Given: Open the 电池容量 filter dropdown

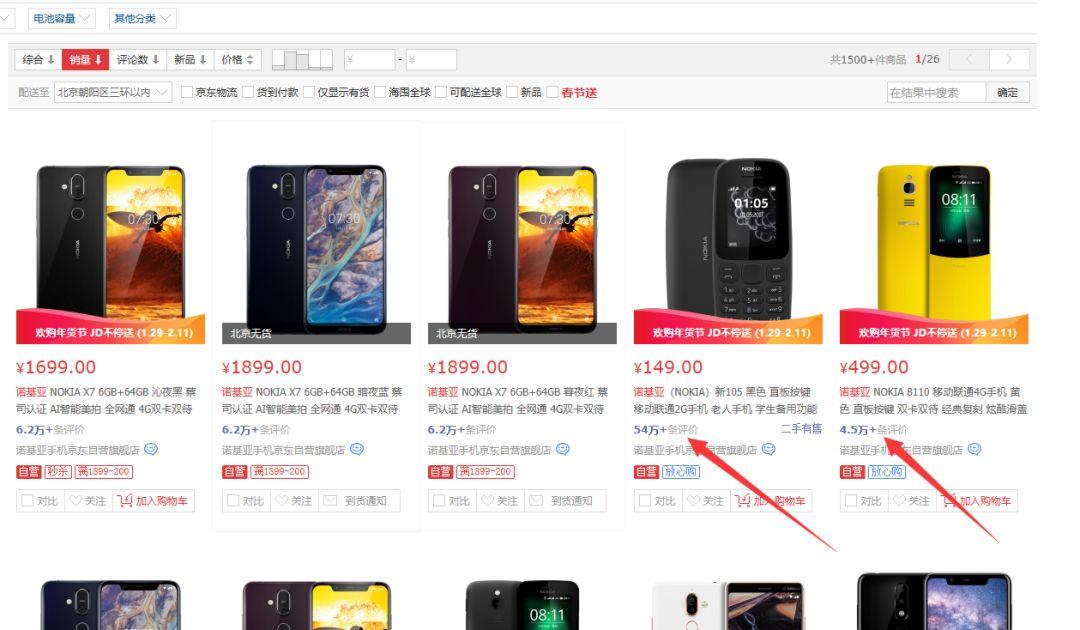Looking at the screenshot, I should [x=61, y=19].
